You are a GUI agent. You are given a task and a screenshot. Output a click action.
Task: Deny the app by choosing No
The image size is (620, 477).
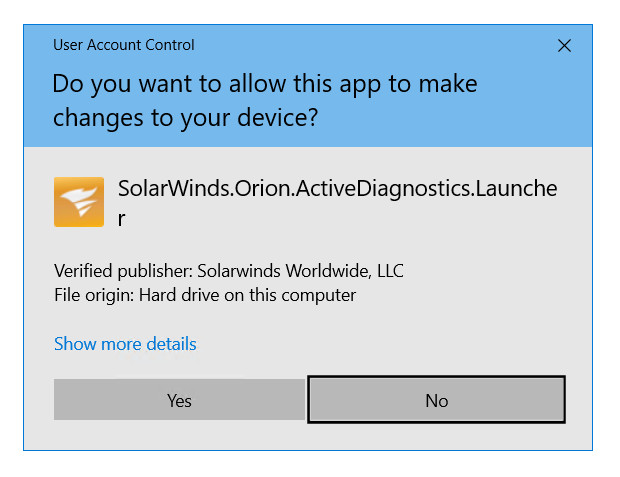point(437,400)
